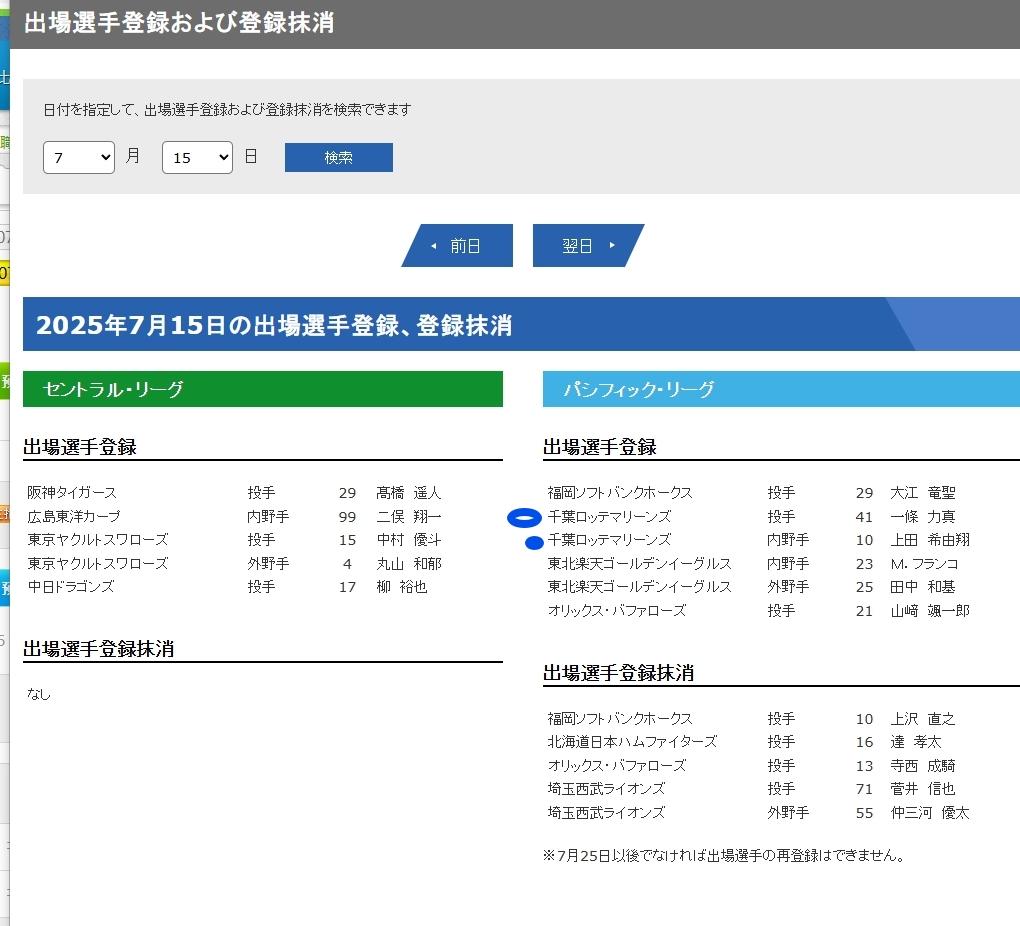Go to the next day with 翌日
The image size is (1020, 926).
click(x=588, y=245)
